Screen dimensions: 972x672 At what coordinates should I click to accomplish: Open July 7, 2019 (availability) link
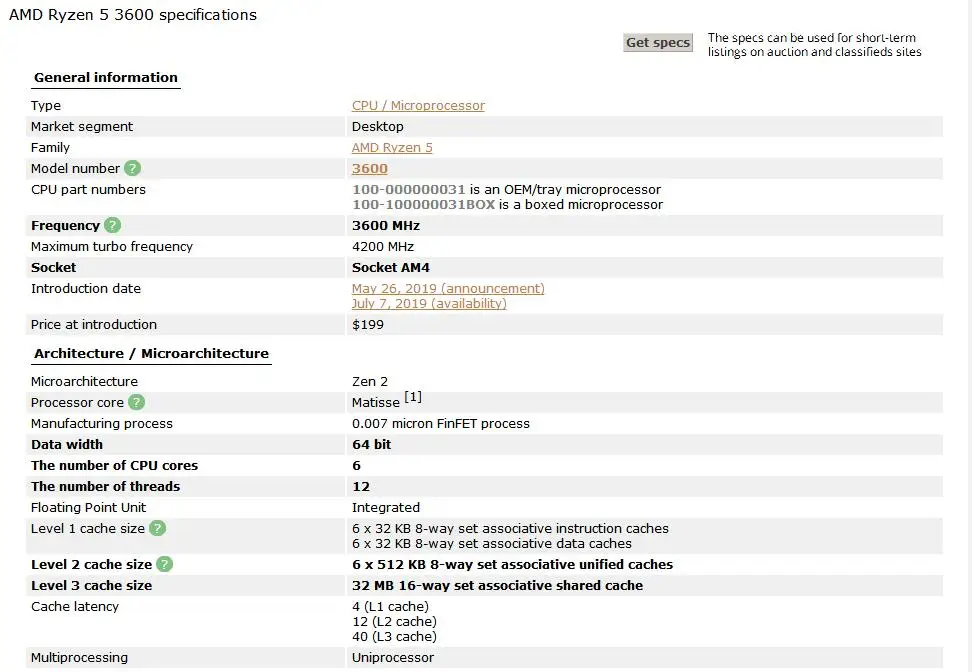click(429, 303)
